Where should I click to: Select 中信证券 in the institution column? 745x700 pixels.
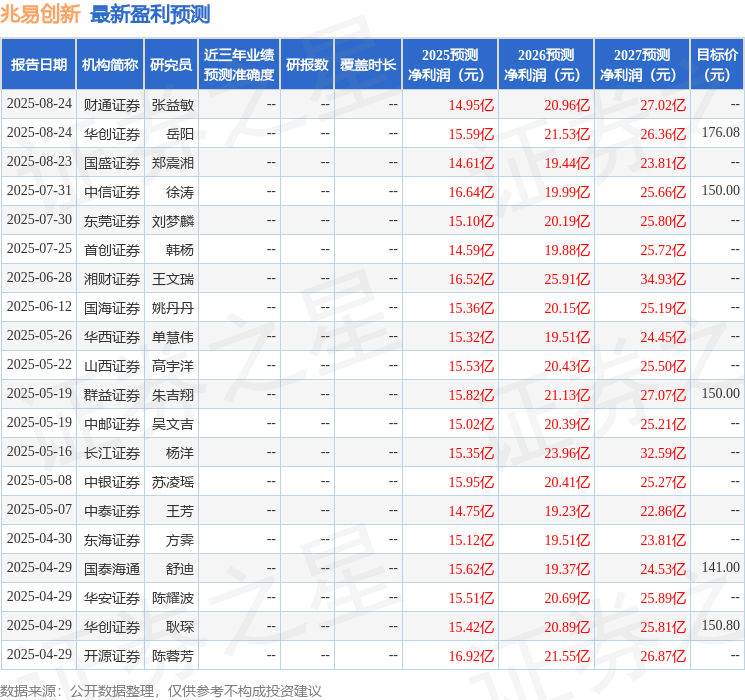[x=112, y=192]
